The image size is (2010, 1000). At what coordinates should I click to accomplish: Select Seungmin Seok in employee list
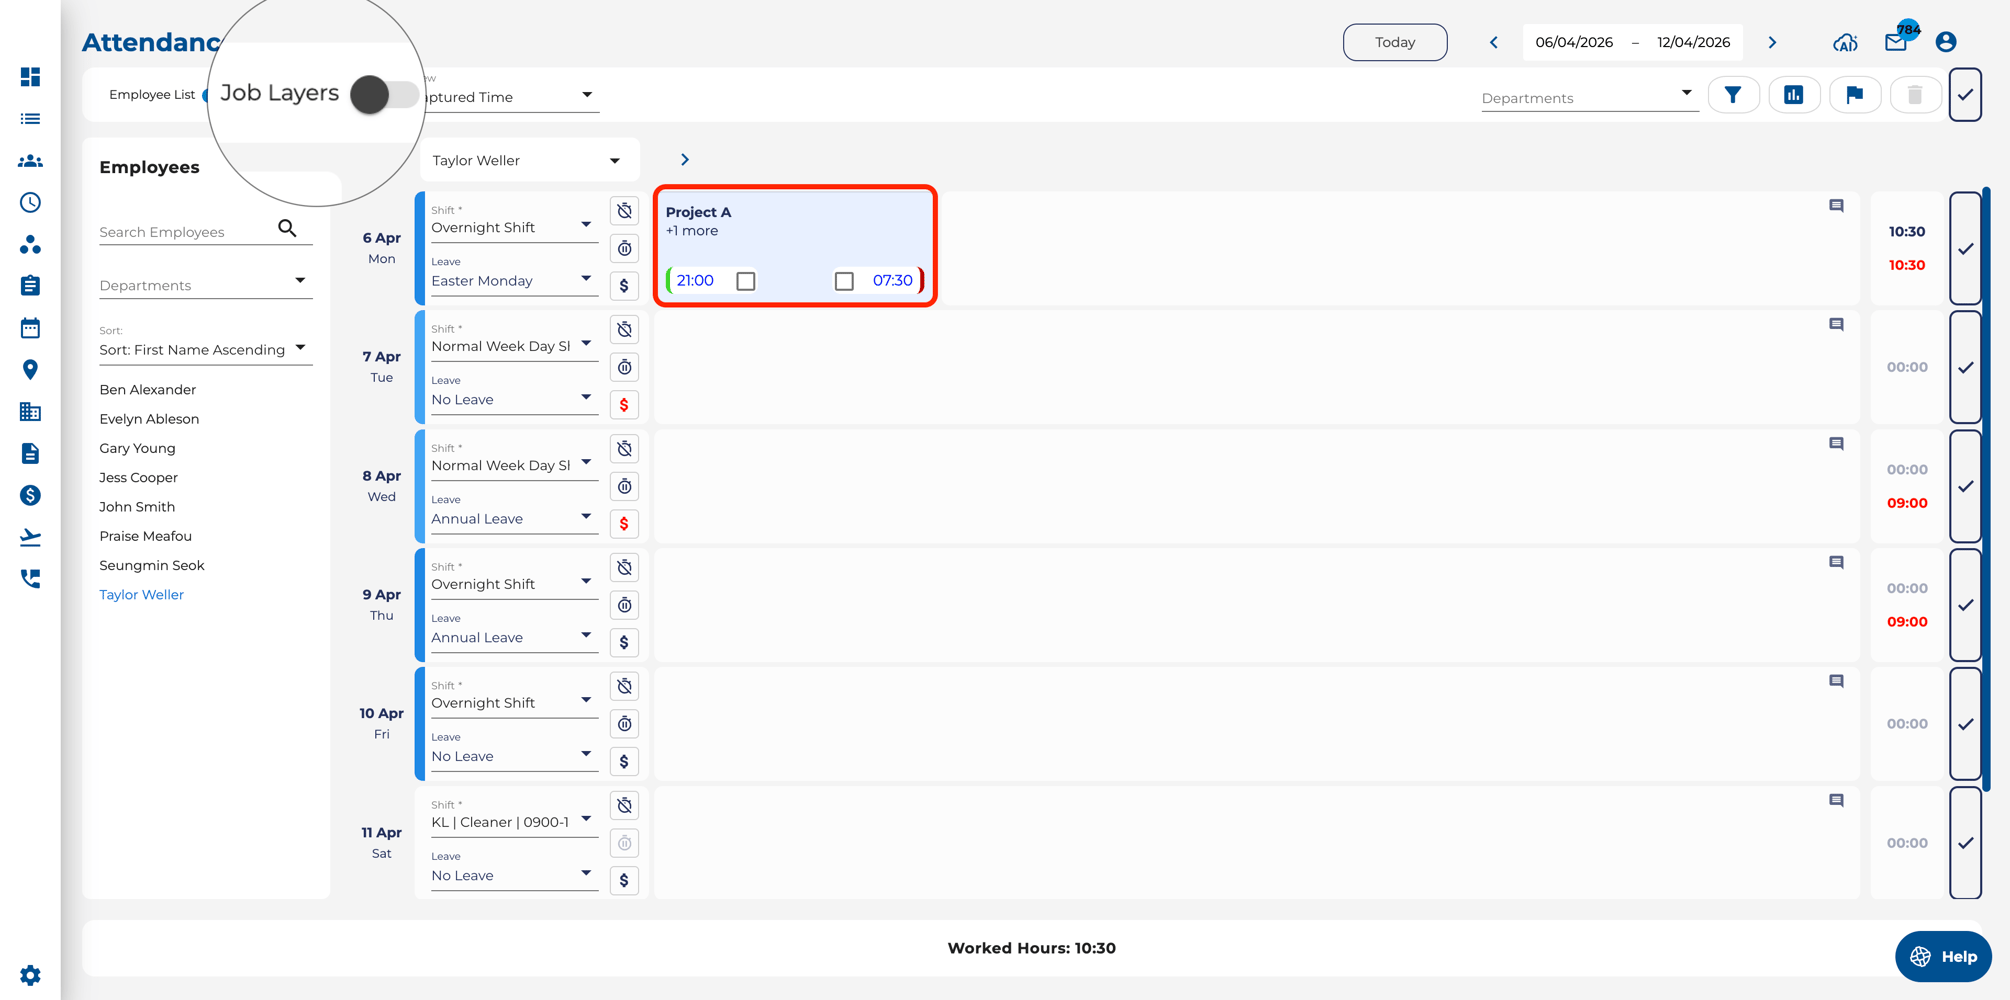[x=152, y=566]
